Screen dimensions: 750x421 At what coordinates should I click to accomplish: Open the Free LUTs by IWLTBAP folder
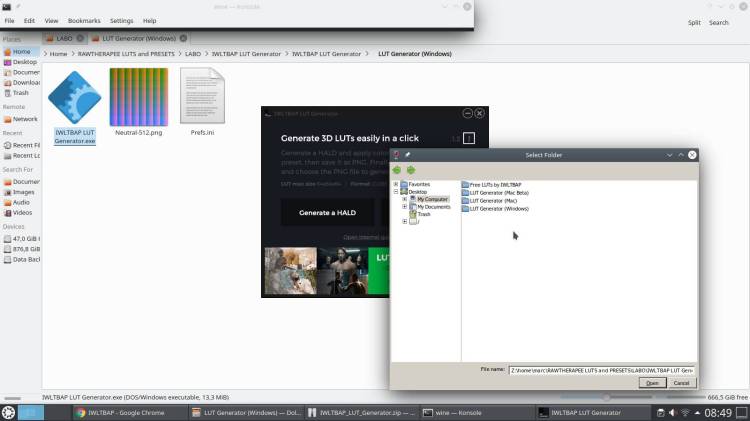pos(491,185)
